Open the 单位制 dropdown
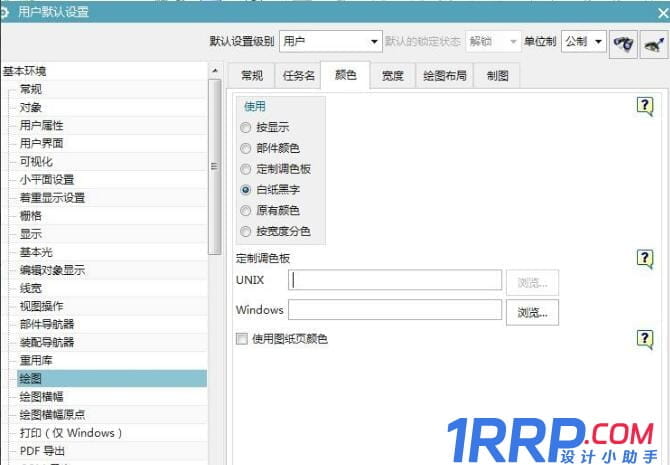The height and width of the screenshot is (465, 670). click(x=584, y=41)
